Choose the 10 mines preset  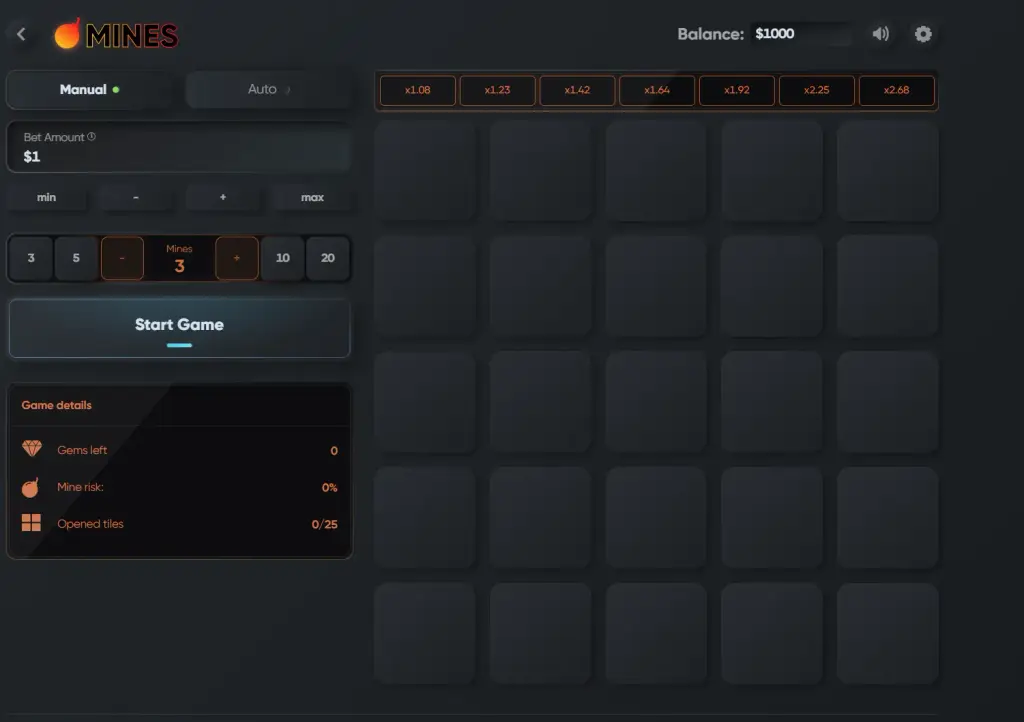[x=283, y=258]
